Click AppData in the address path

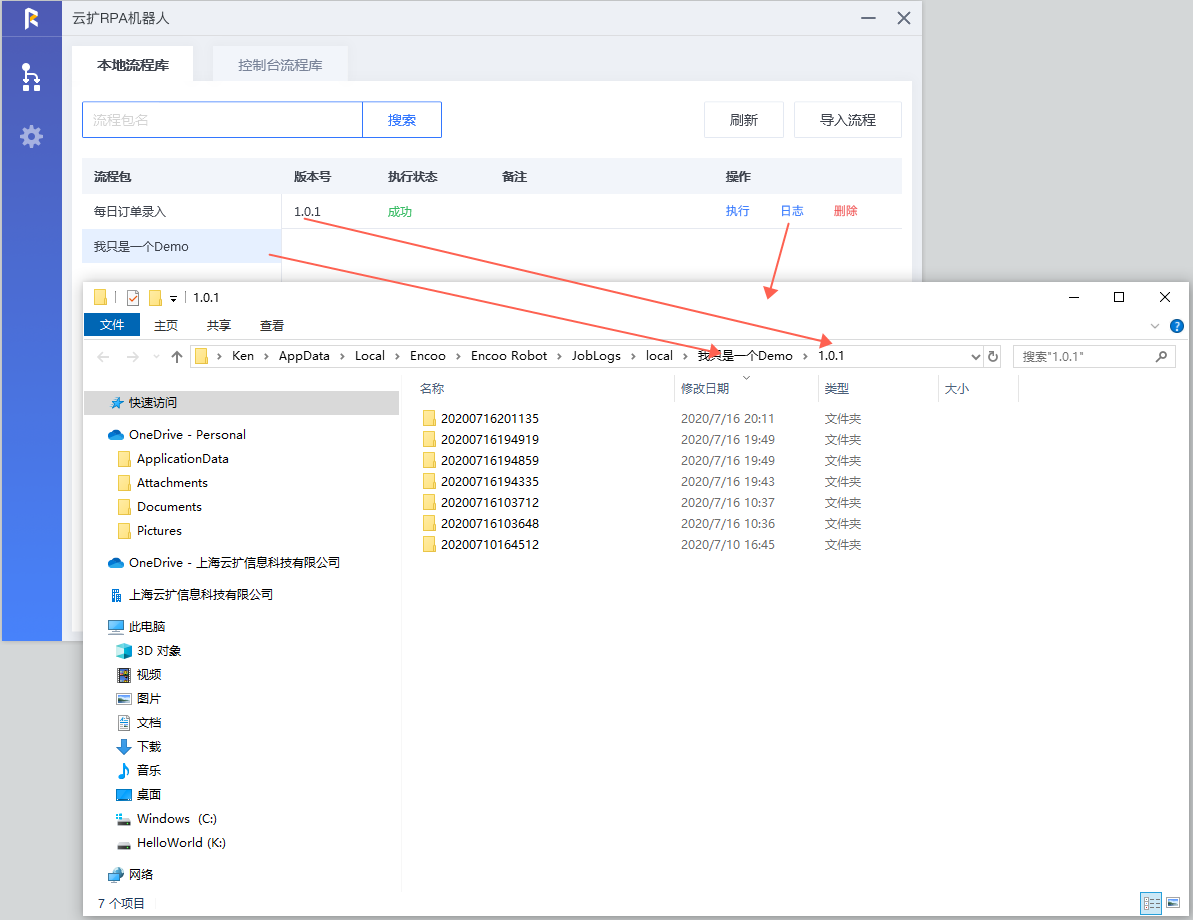pyautogui.click(x=304, y=355)
